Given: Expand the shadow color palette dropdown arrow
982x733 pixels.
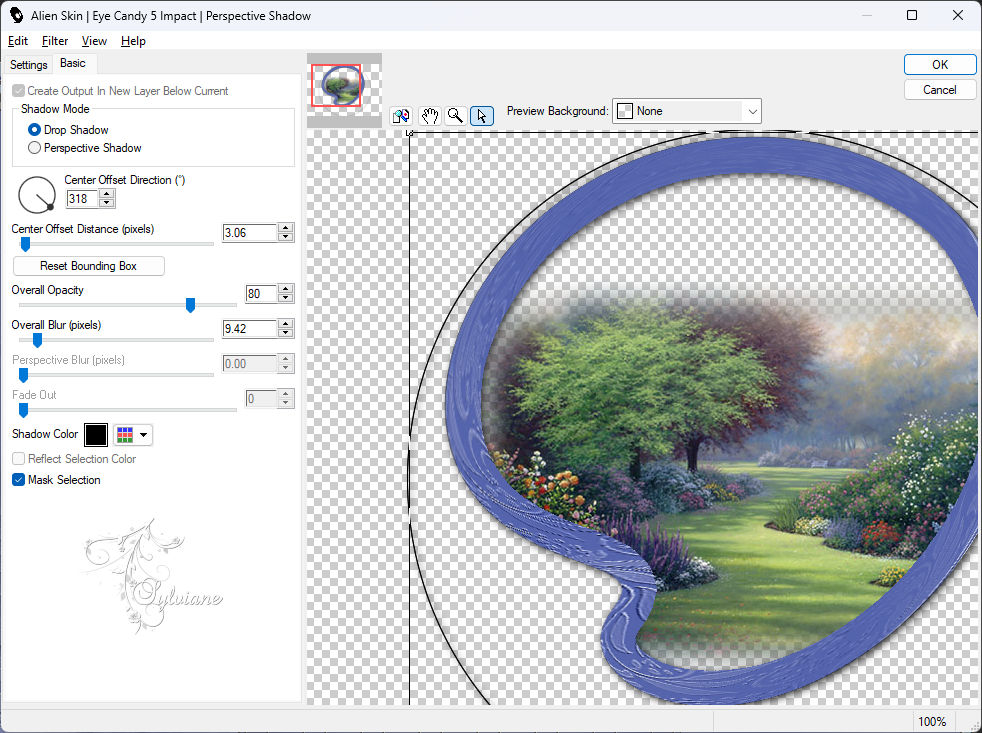Looking at the screenshot, I should (x=144, y=435).
